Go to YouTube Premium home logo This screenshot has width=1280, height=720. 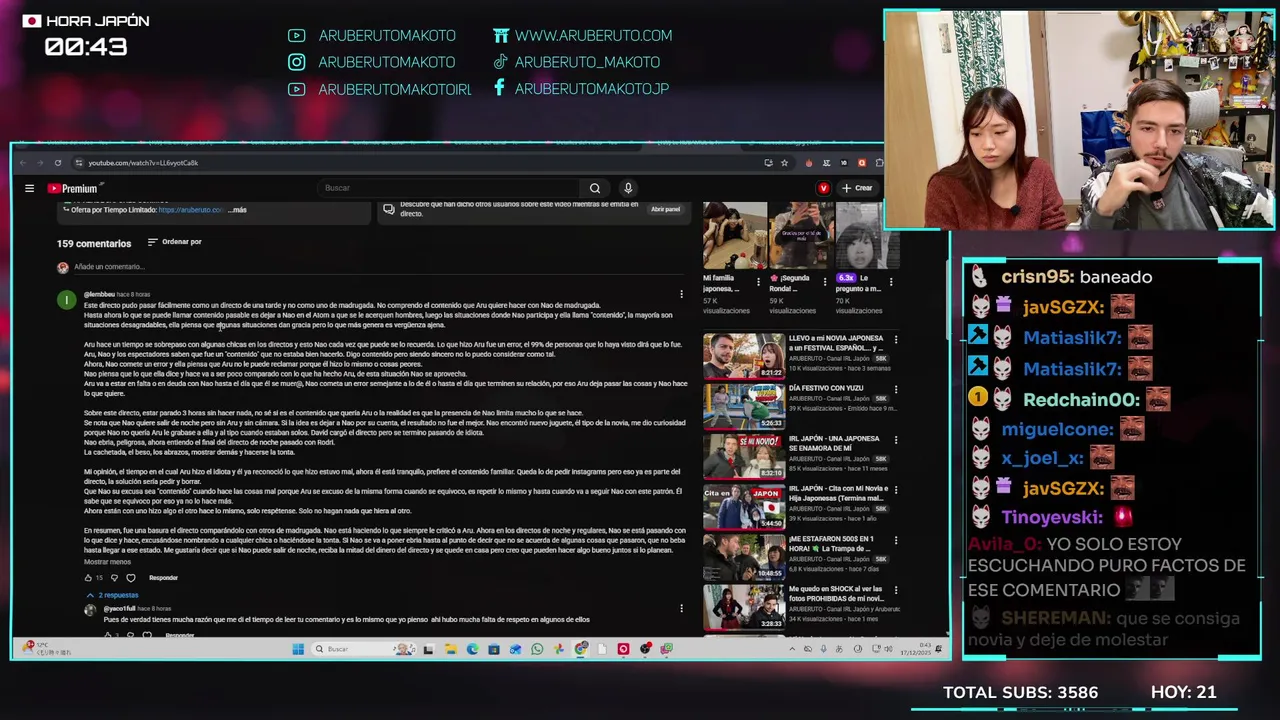point(73,188)
